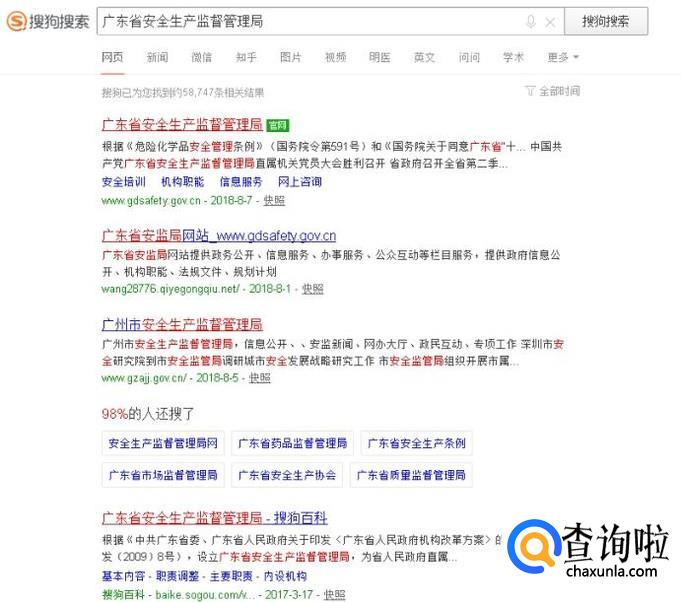Switch to the 英文 tab
This screenshot has width=681, height=602.
click(424, 57)
